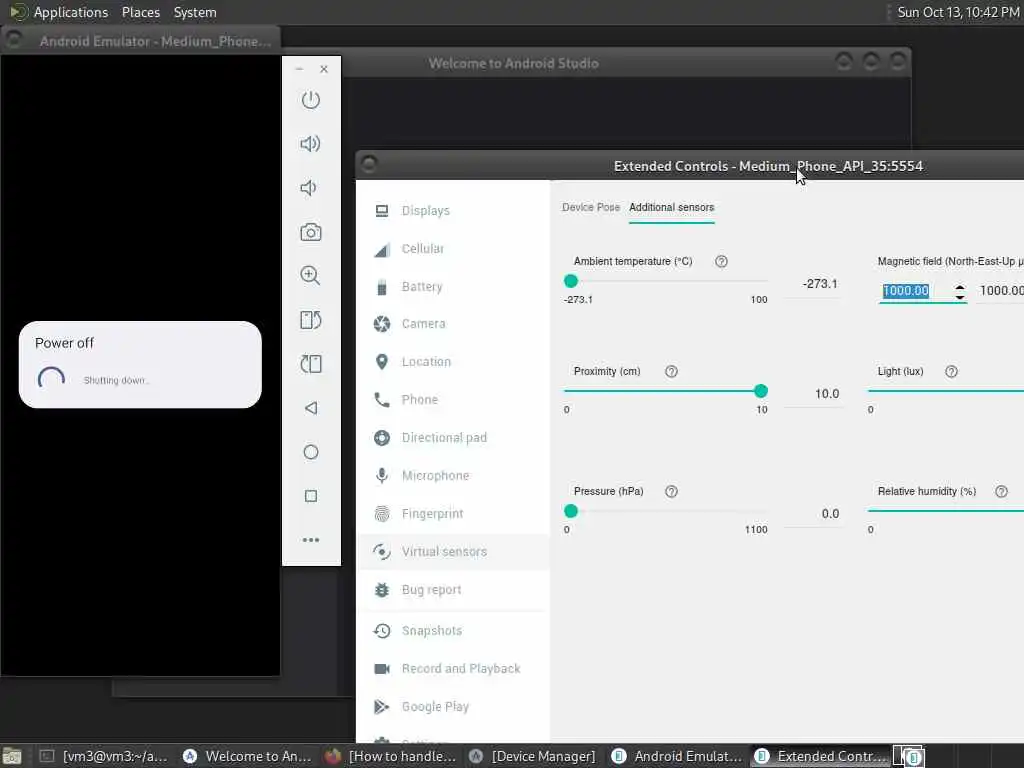Click the Ambient temperature help icon

[721, 261]
